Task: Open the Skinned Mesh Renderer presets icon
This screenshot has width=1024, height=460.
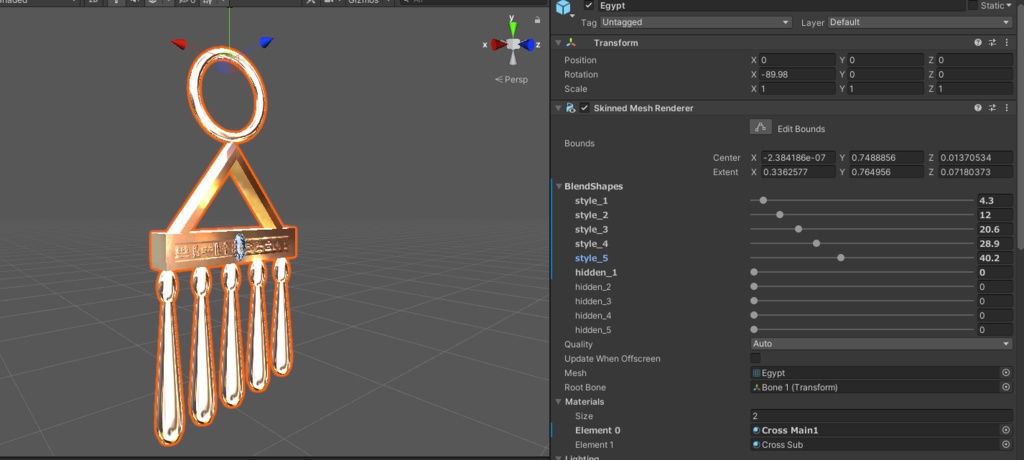Action: point(992,108)
